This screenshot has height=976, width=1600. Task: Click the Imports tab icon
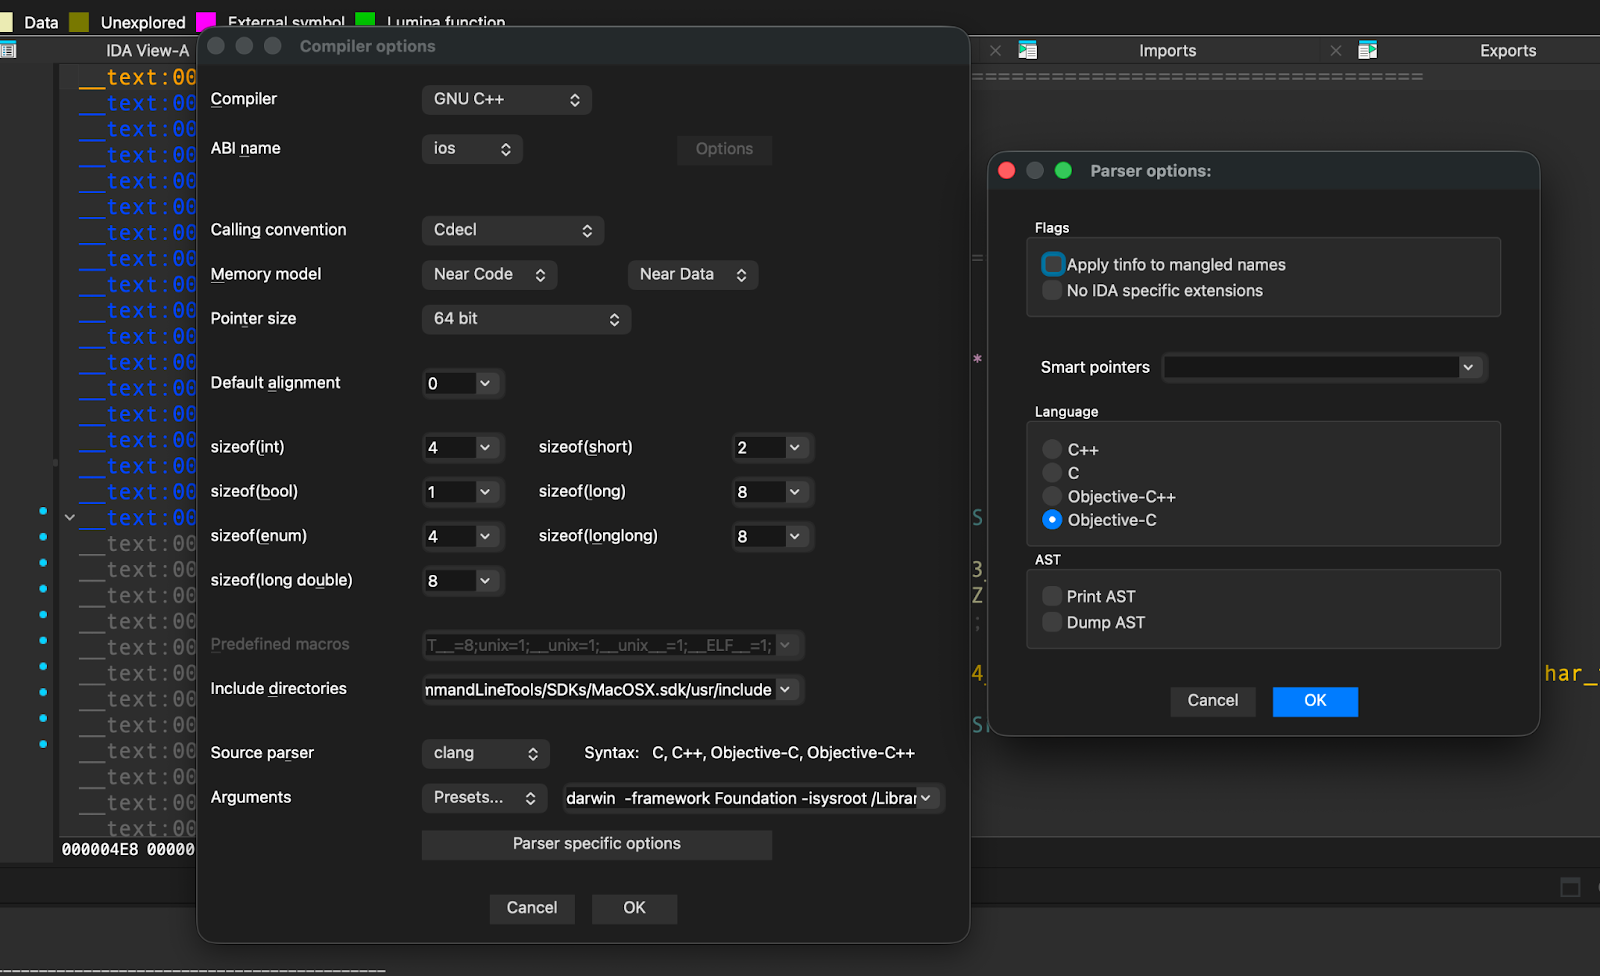point(1027,50)
